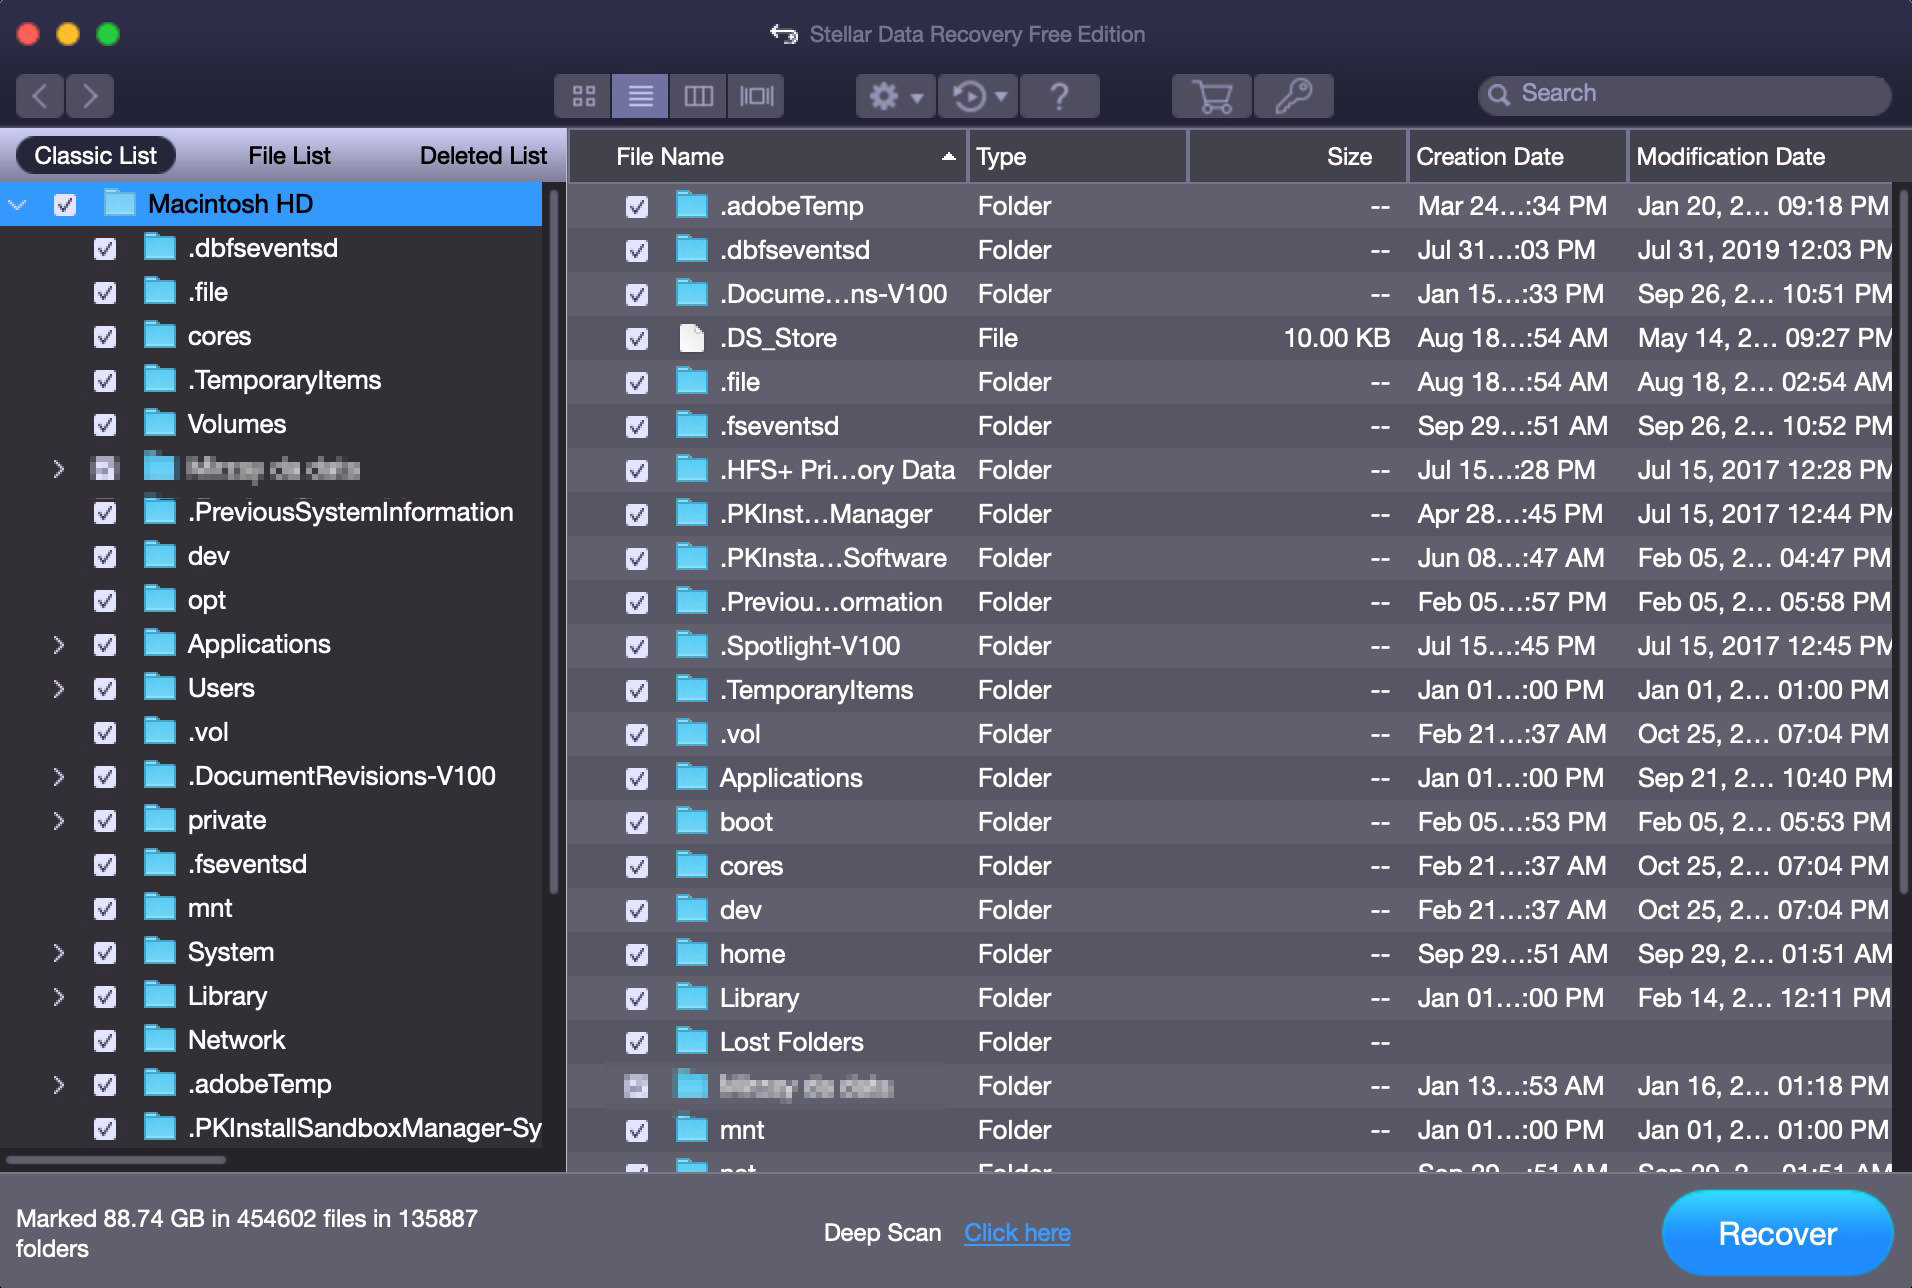Image resolution: width=1912 pixels, height=1288 pixels.
Task: Expand .DocumentRevisions-V100 in the tree
Action: pyautogui.click(x=58, y=777)
